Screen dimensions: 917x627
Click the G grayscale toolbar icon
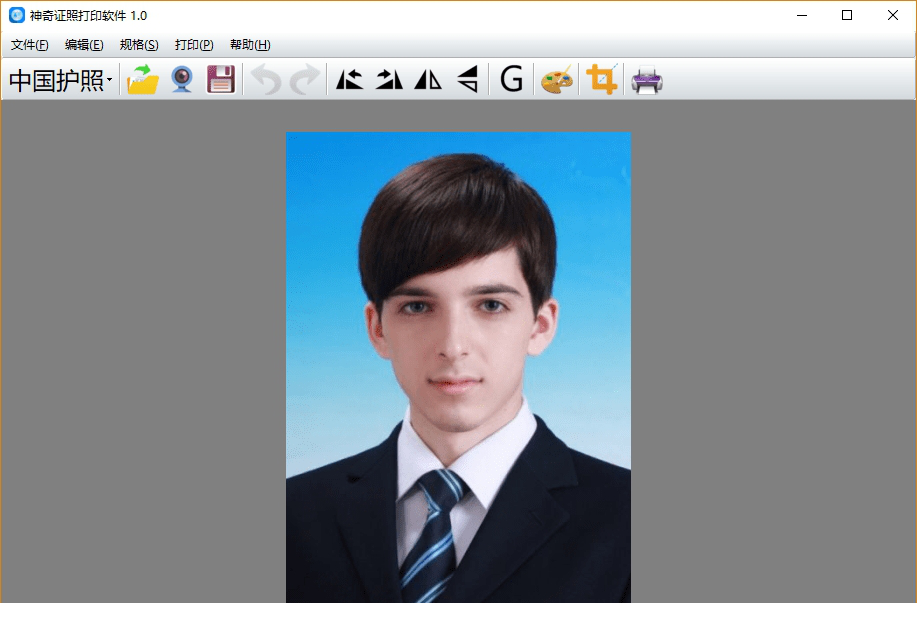[511, 80]
